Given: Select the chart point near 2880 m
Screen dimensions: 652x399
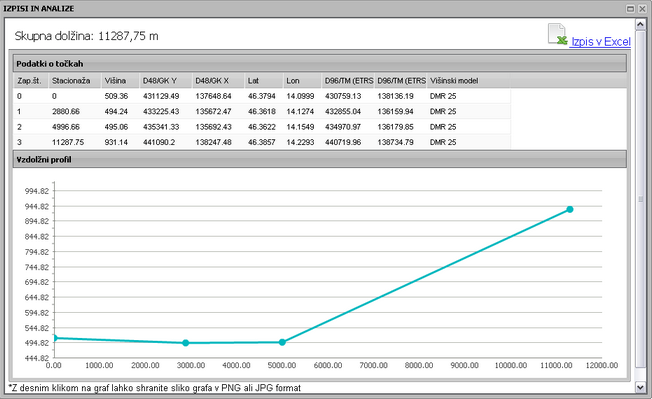Looking at the screenshot, I should 185,343.
